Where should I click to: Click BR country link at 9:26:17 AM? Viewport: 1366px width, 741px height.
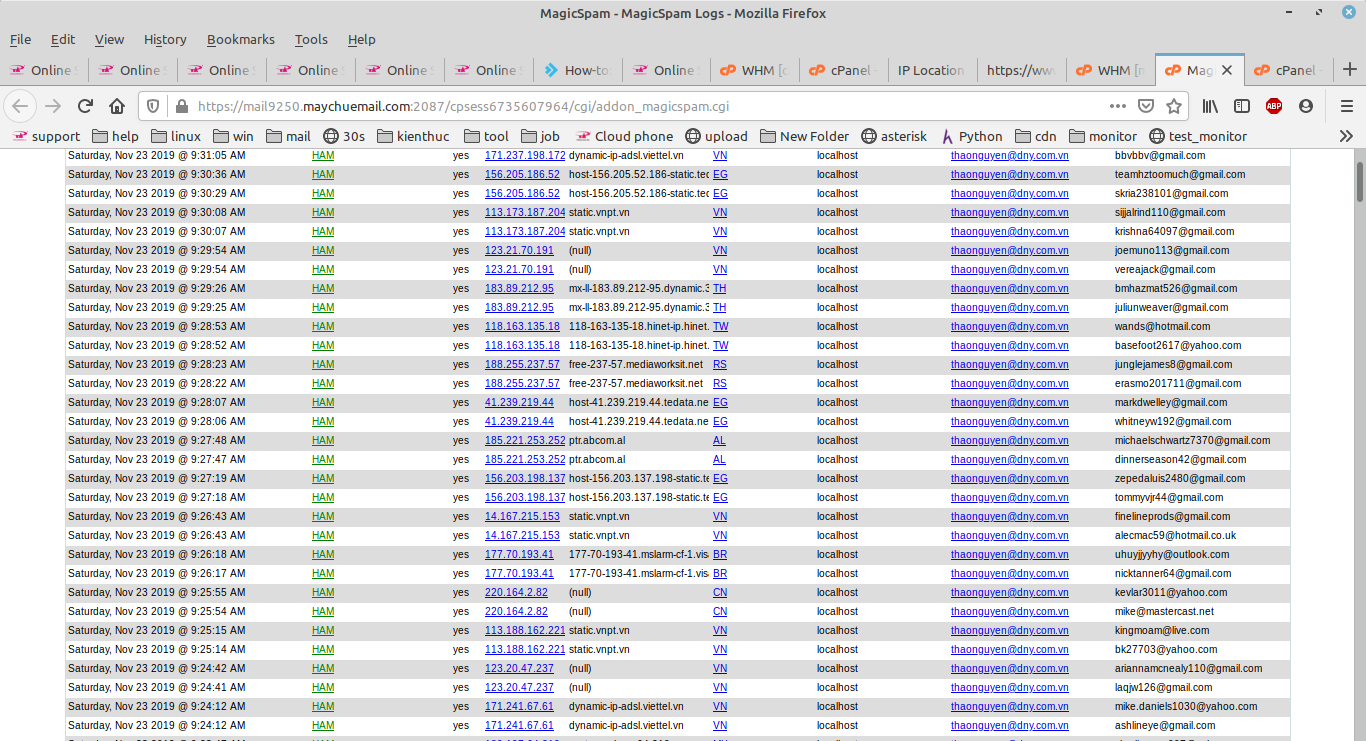pos(720,573)
